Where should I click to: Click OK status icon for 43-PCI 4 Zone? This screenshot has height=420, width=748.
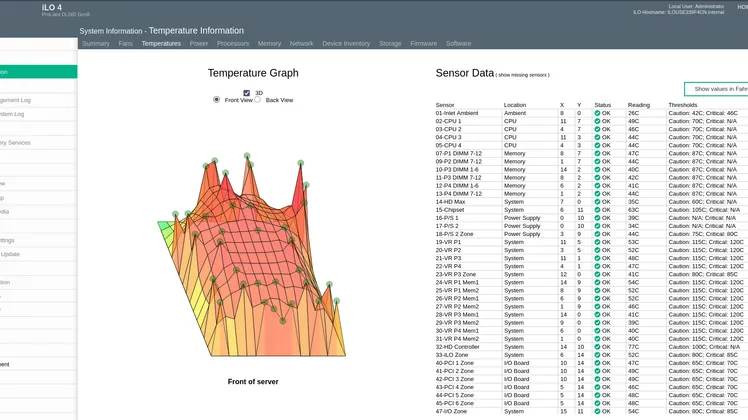tap(597, 387)
